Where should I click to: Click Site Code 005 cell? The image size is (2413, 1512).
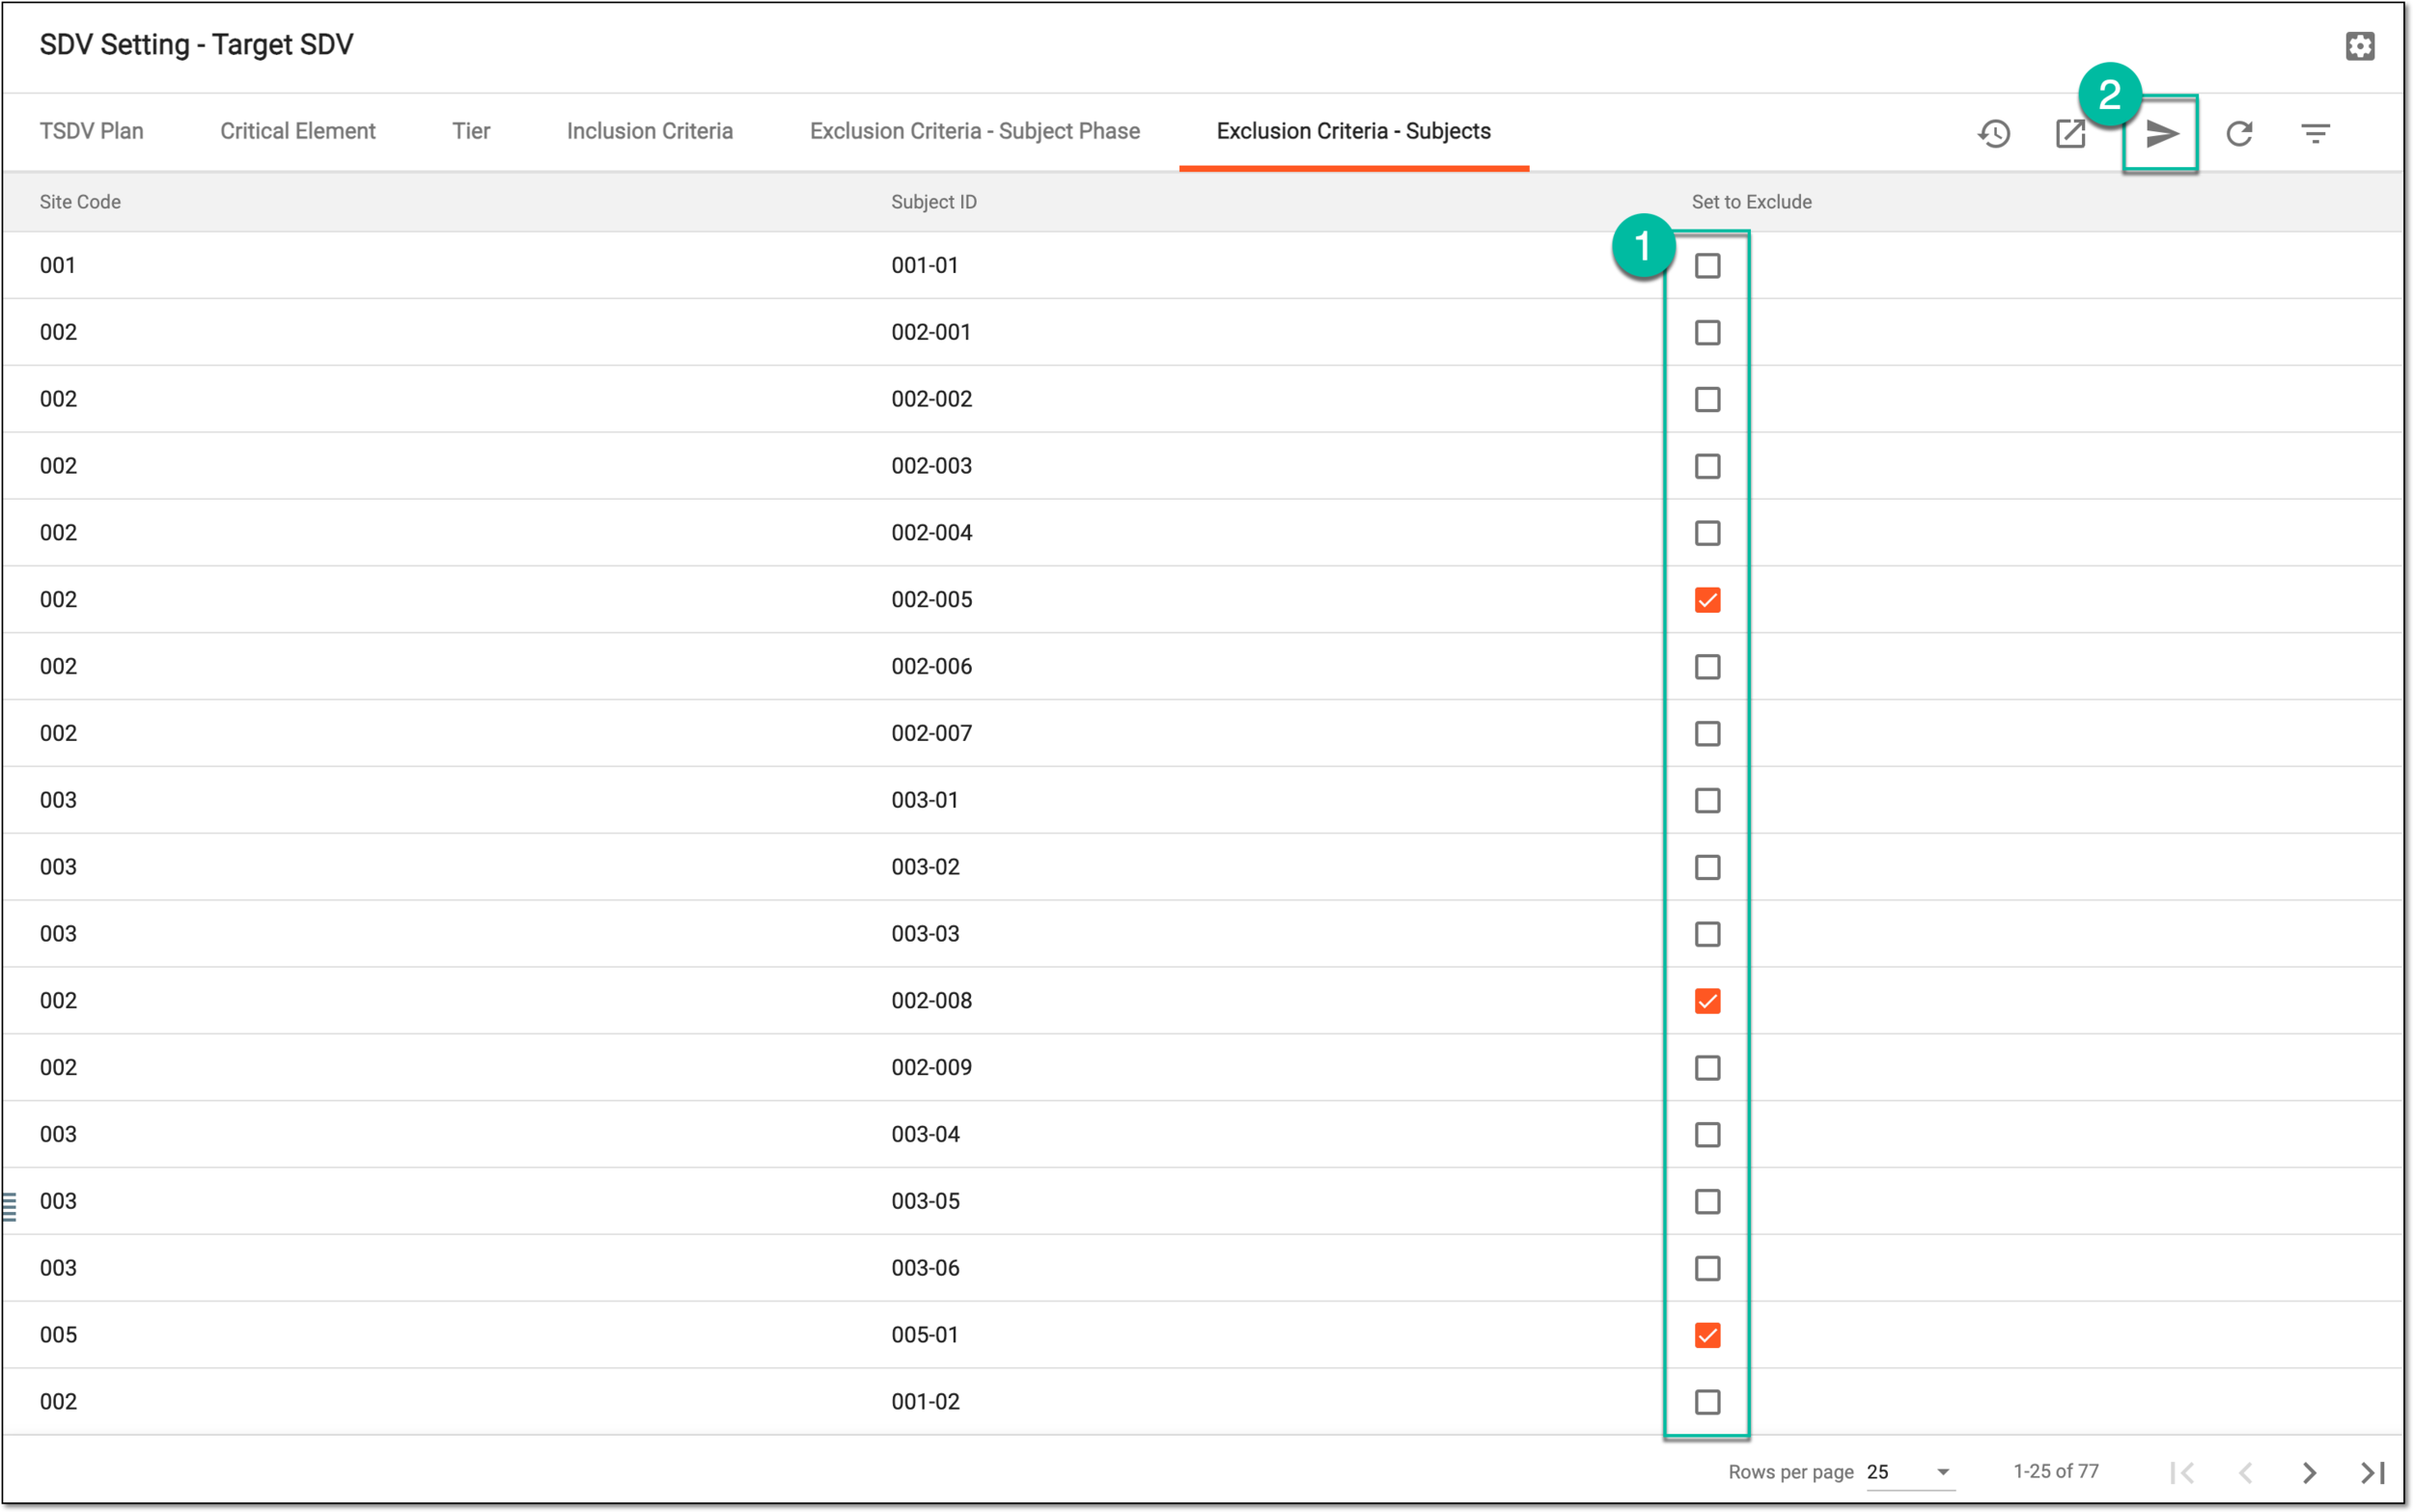pyautogui.click(x=58, y=1335)
